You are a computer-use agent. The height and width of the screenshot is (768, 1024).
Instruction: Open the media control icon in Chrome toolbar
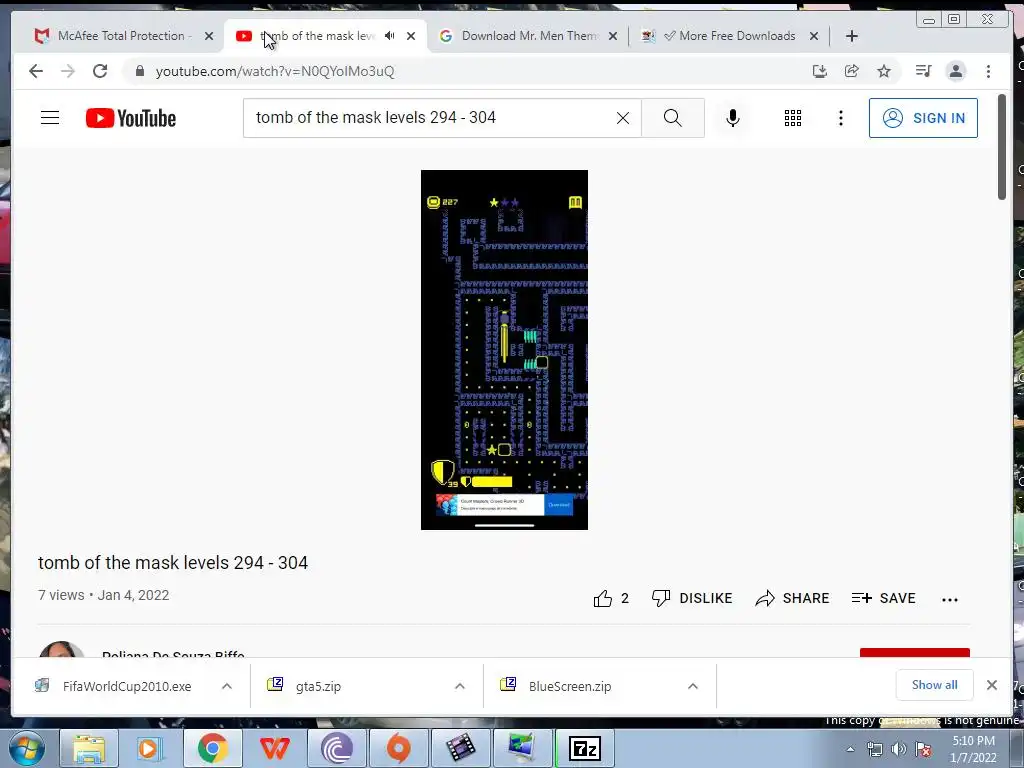point(923,71)
